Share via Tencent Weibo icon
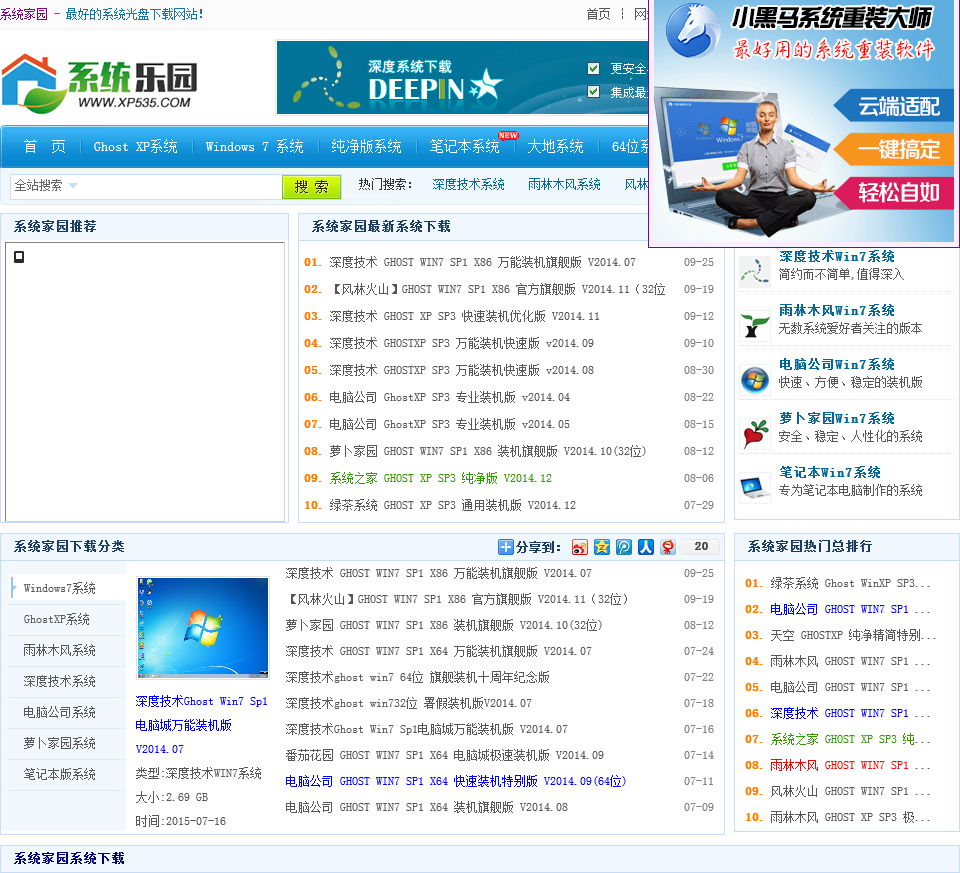Screen dimensions: 960x873 click(624, 547)
